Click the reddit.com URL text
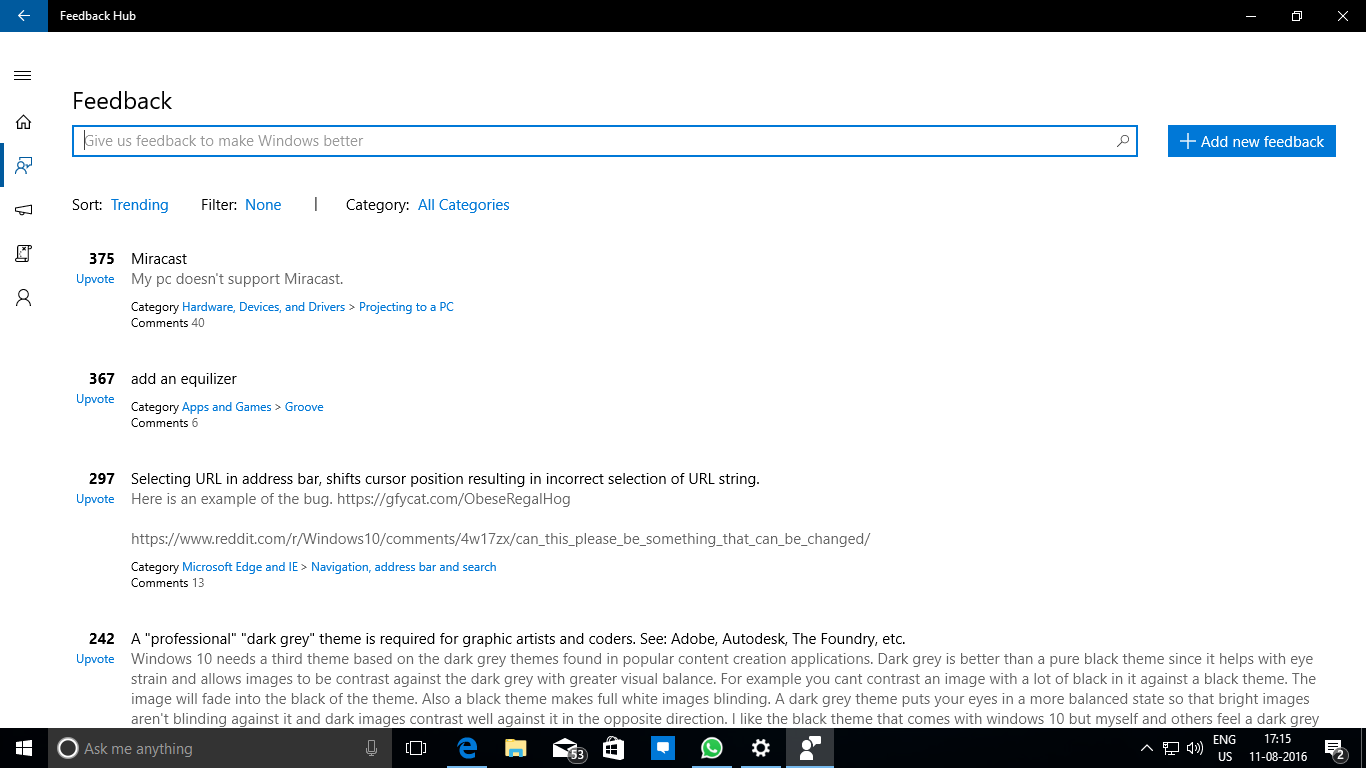 tap(500, 539)
